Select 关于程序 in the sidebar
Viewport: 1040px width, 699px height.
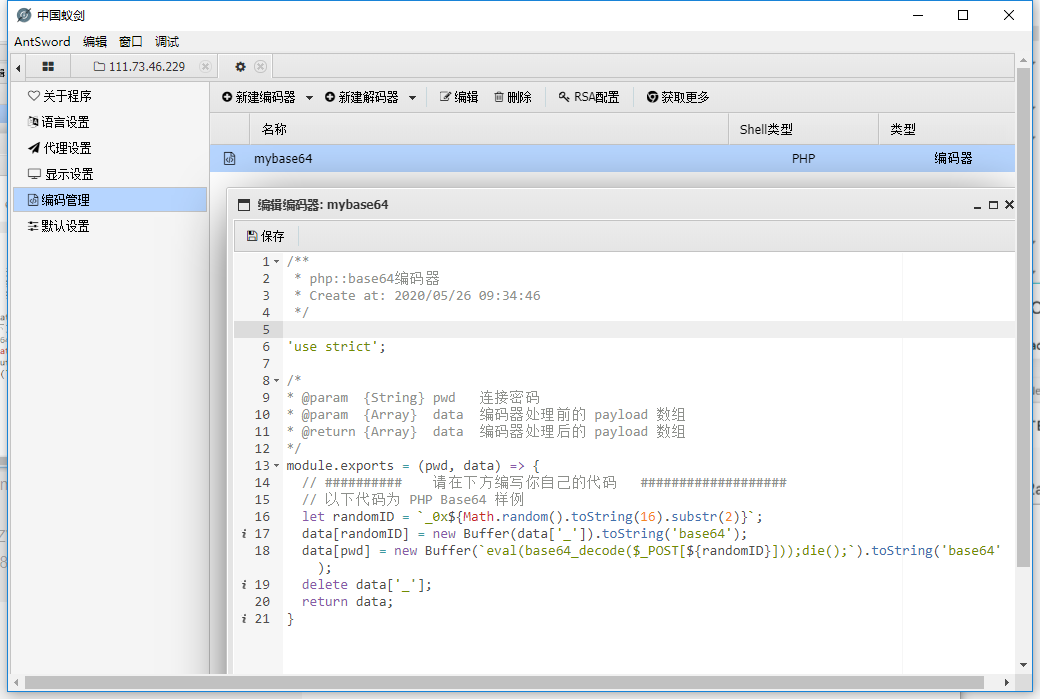tap(110, 96)
